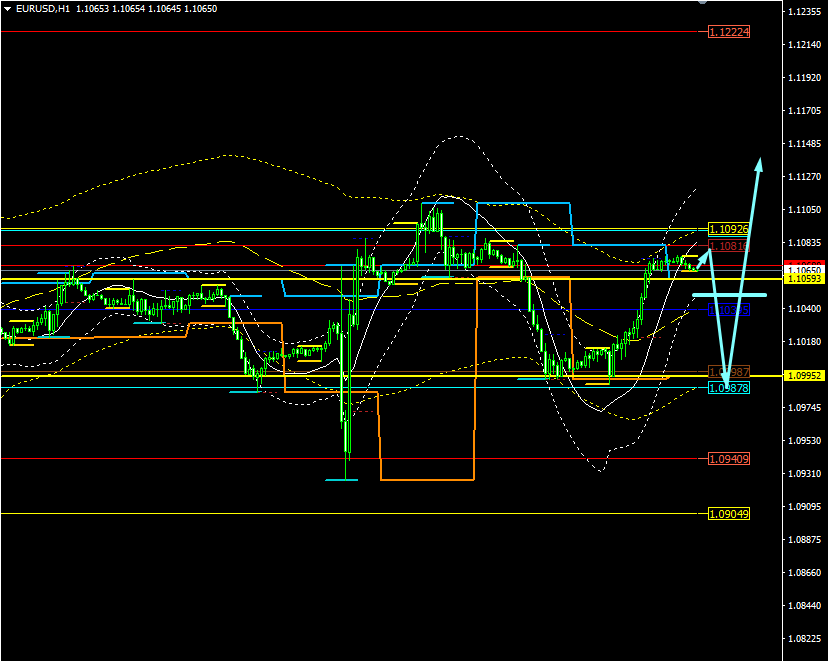The image size is (828, 661).
Task: Open the chart menu triangle beside EURUSD,H1
Action: (7, 8)
